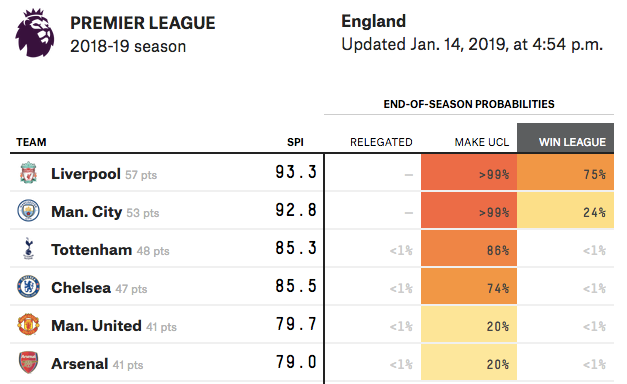The image size is (627, 384).
Task: Click the Arsenal club crest
Action: [x=28, y=362]
